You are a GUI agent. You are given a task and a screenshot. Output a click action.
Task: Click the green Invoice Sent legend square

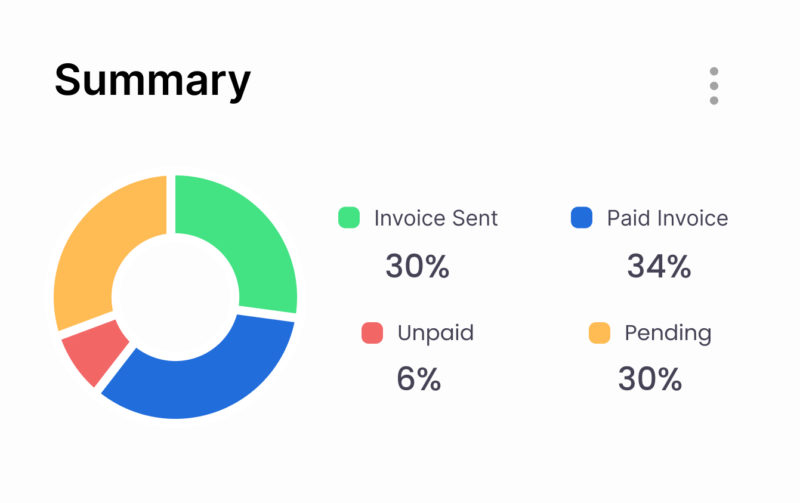tap(349, 218)
